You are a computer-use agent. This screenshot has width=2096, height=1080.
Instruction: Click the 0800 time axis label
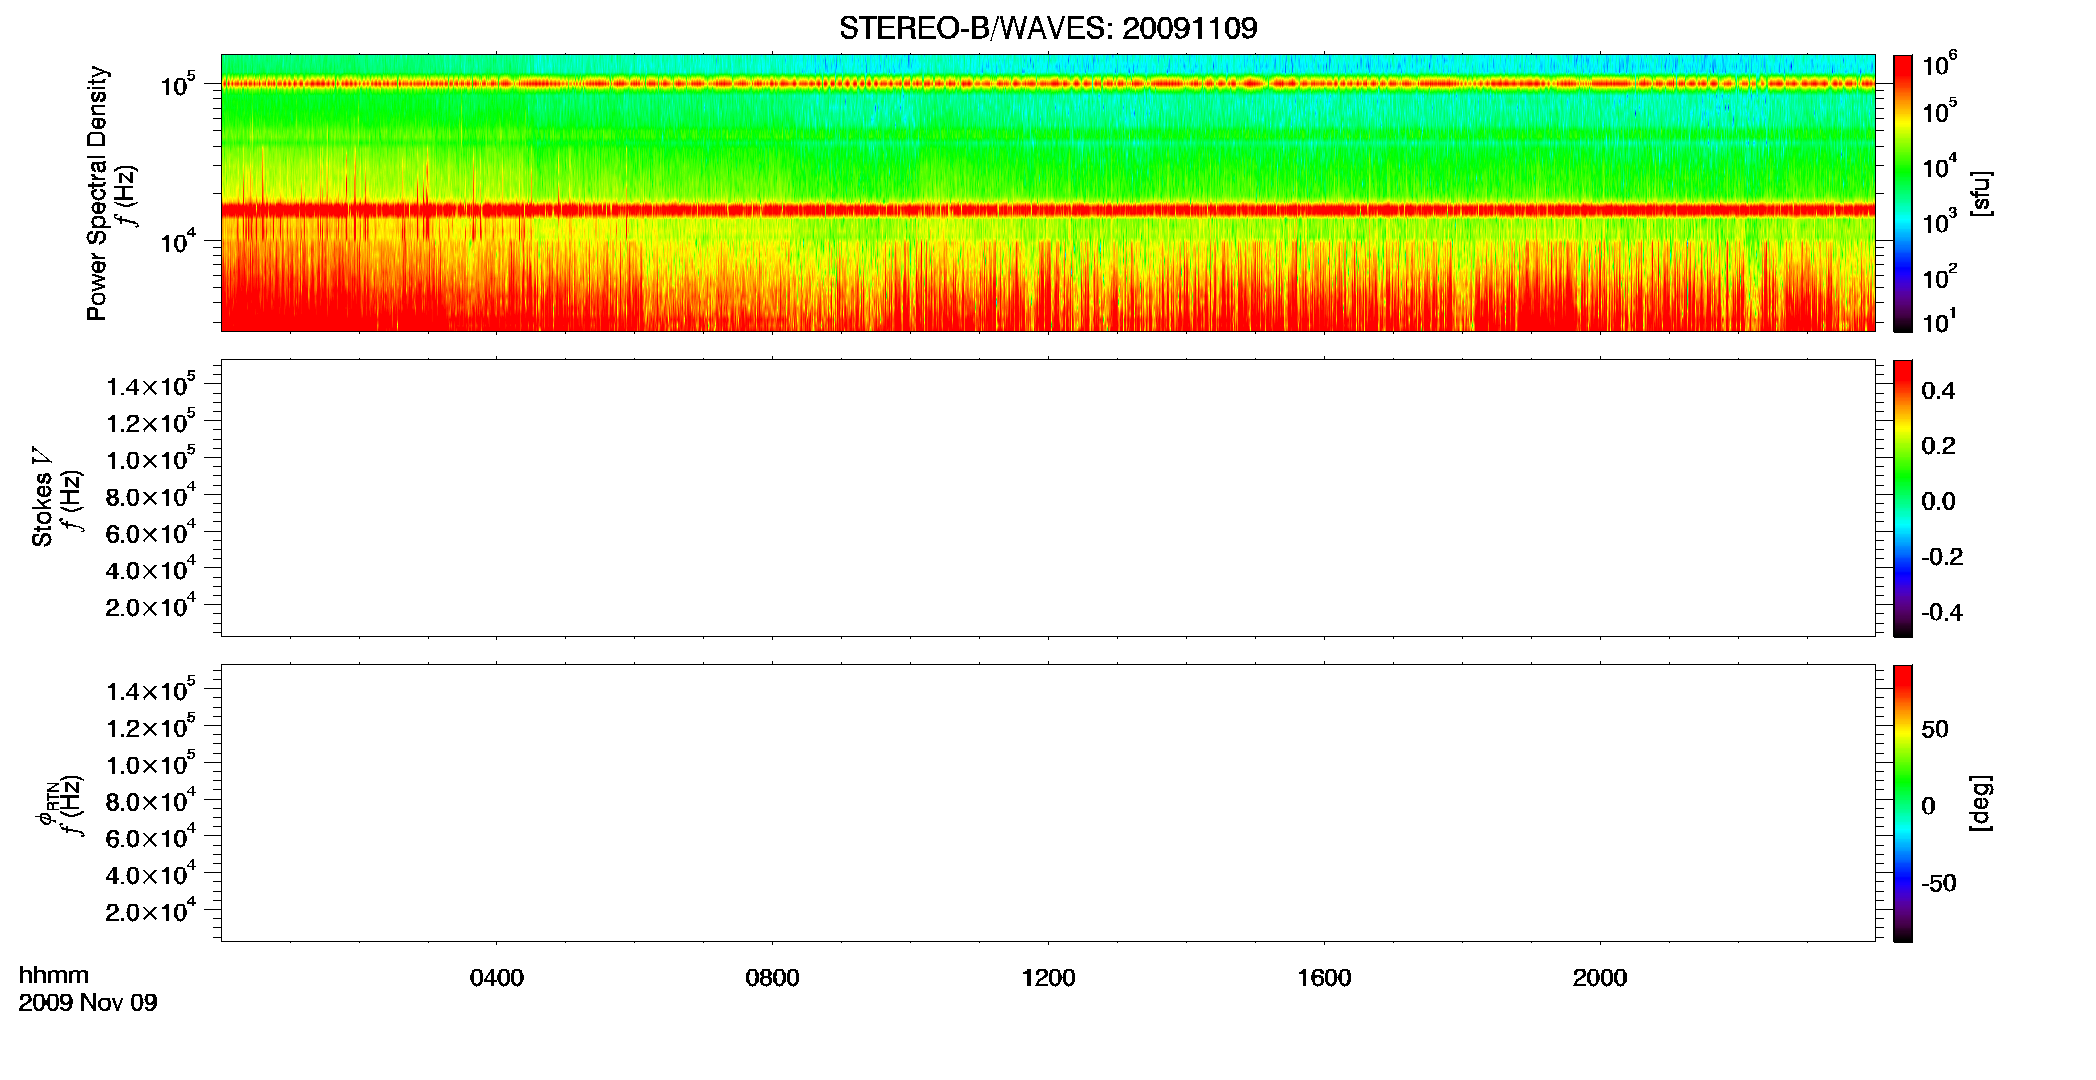click(772, 978)
